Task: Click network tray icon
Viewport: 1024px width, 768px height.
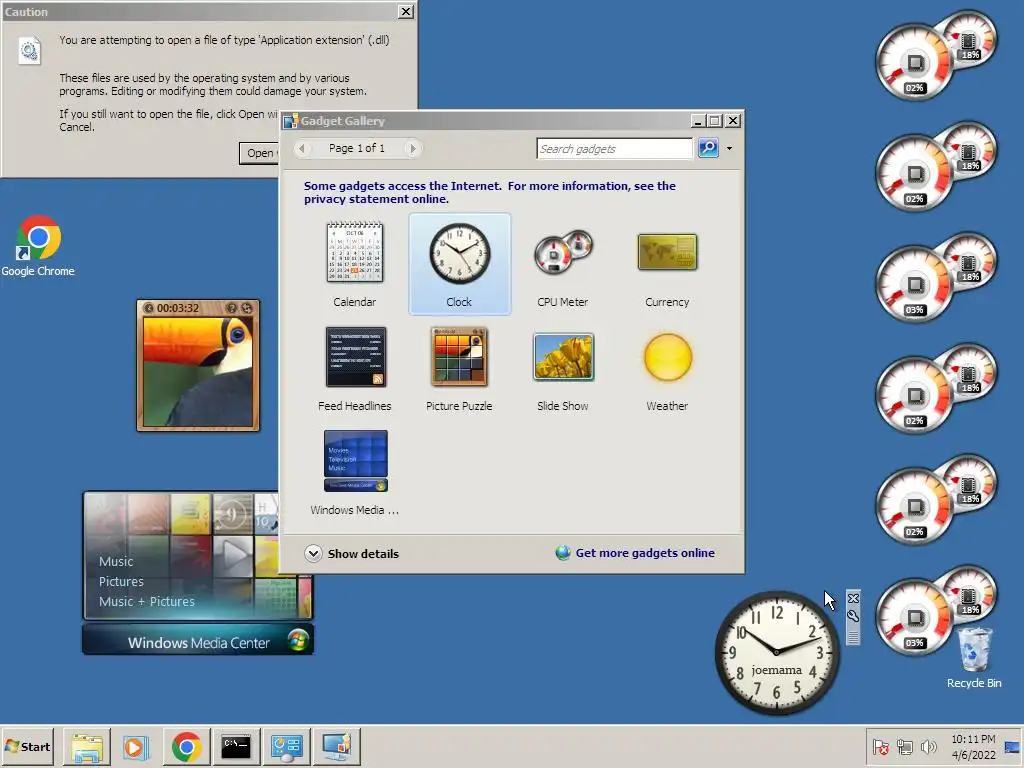Action: (x=904, y=746)
